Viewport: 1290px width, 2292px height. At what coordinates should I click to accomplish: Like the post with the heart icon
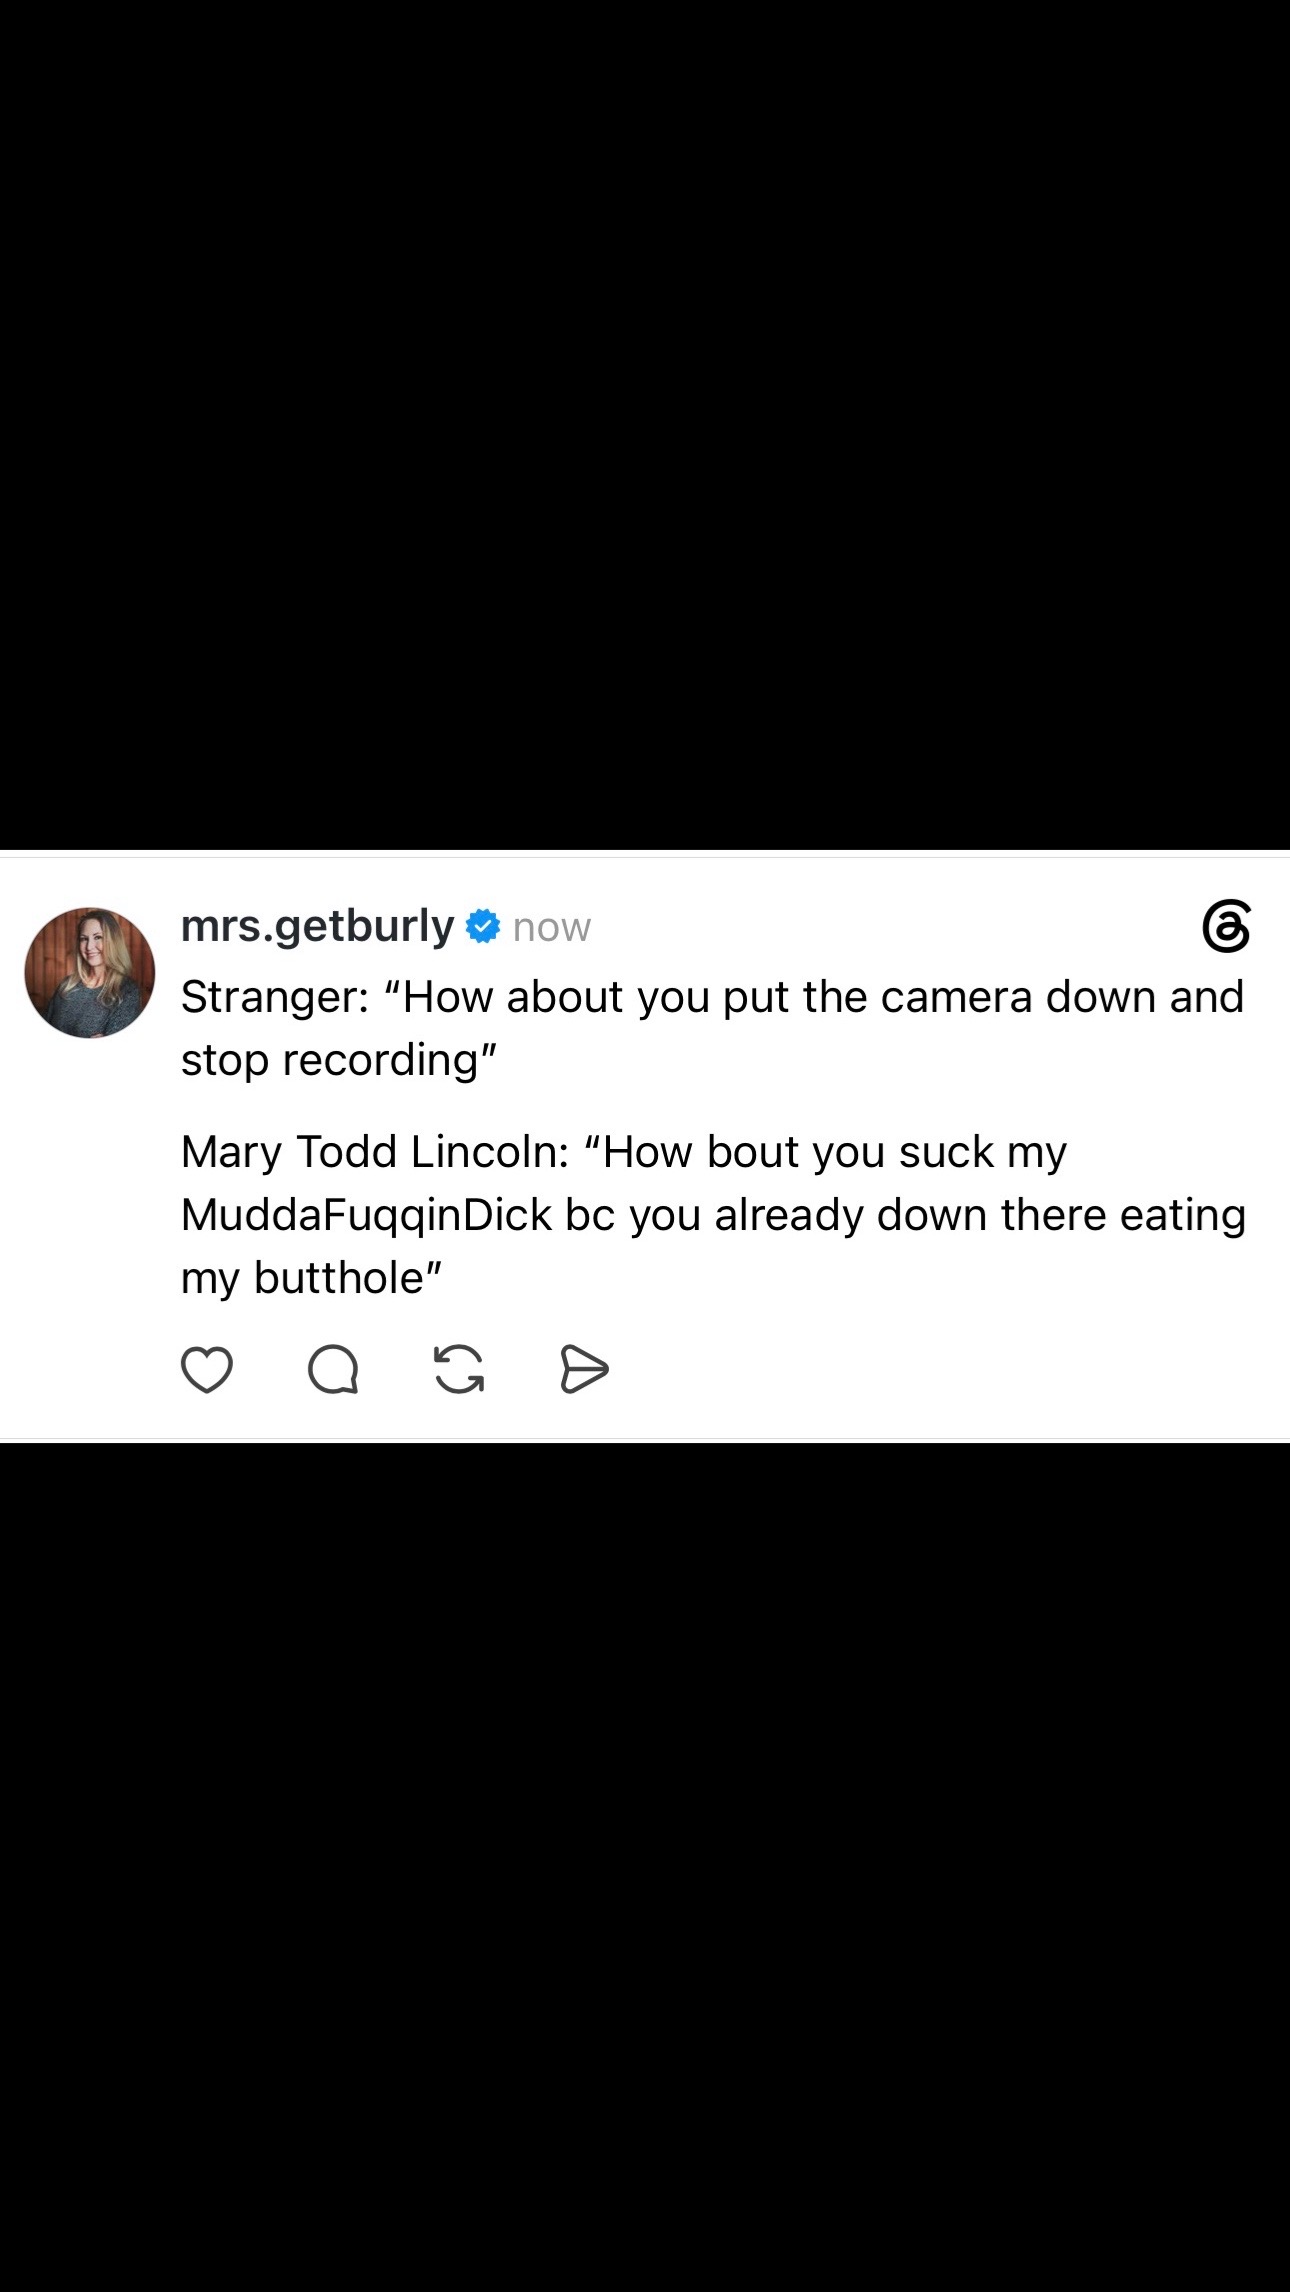(207, 1369)
